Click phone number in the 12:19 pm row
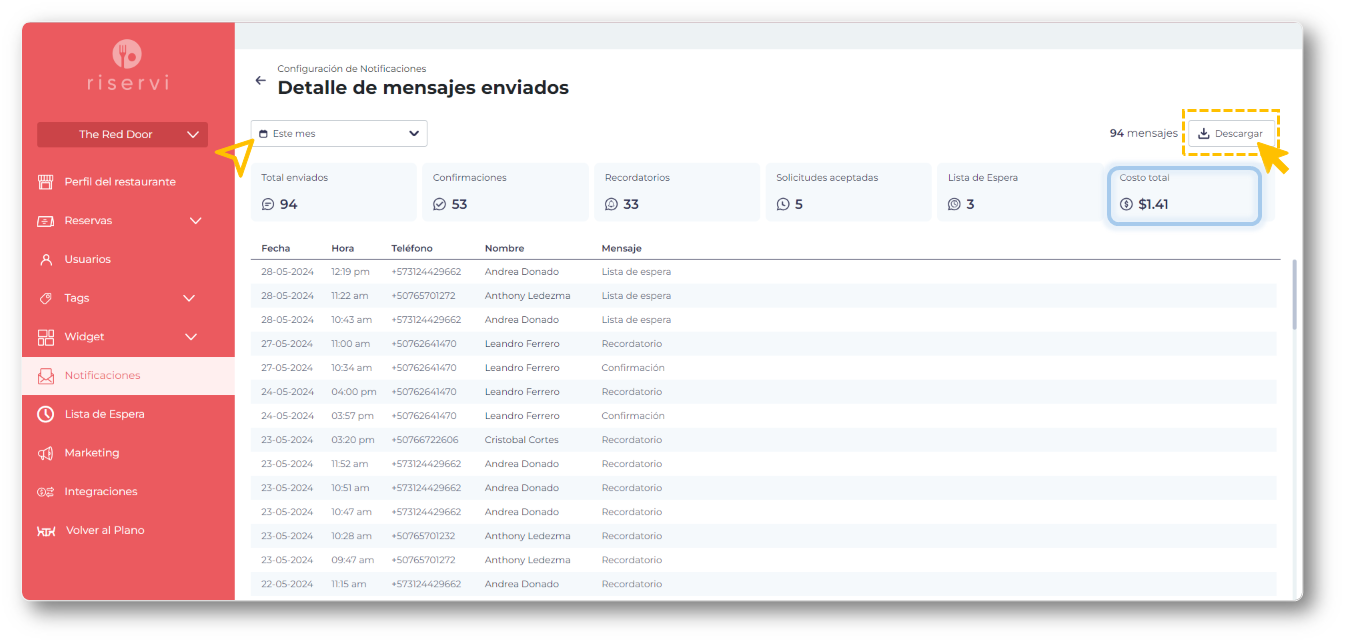Screen dimensions: 1345x643 click(426, 272)
